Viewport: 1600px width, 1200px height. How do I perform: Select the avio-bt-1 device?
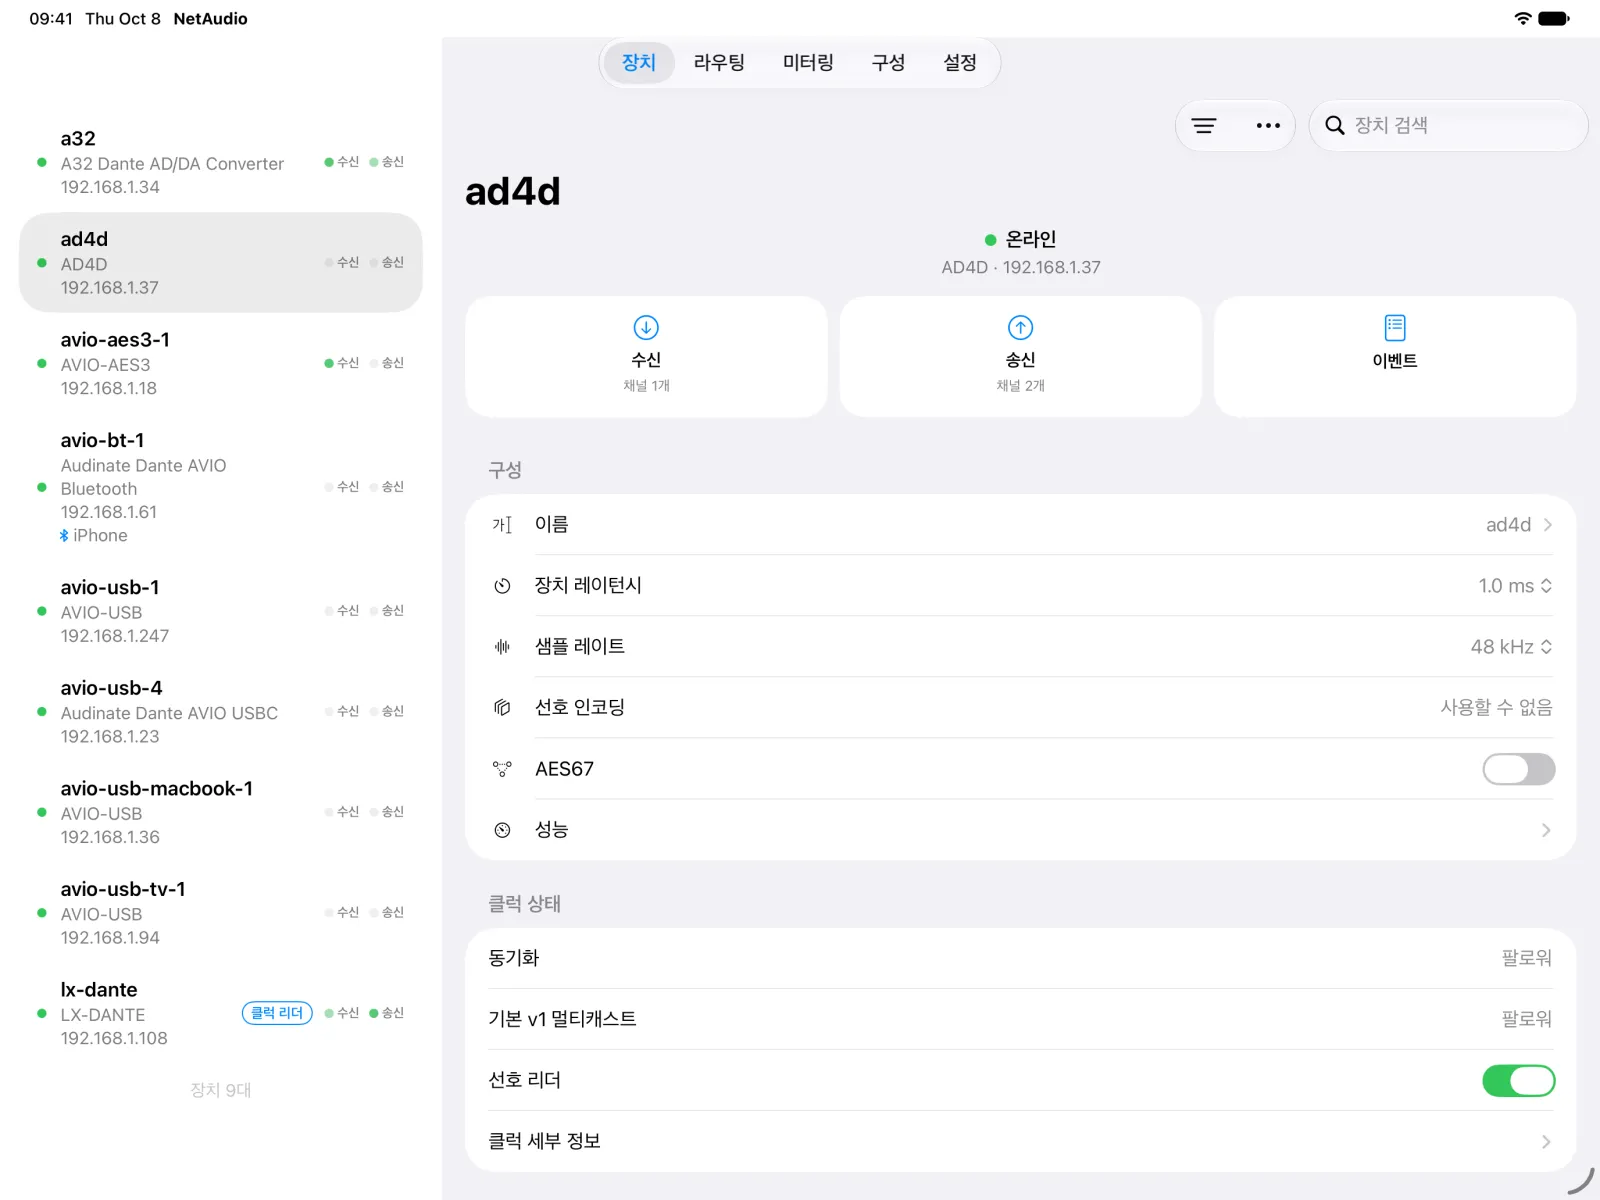[221, 487]
